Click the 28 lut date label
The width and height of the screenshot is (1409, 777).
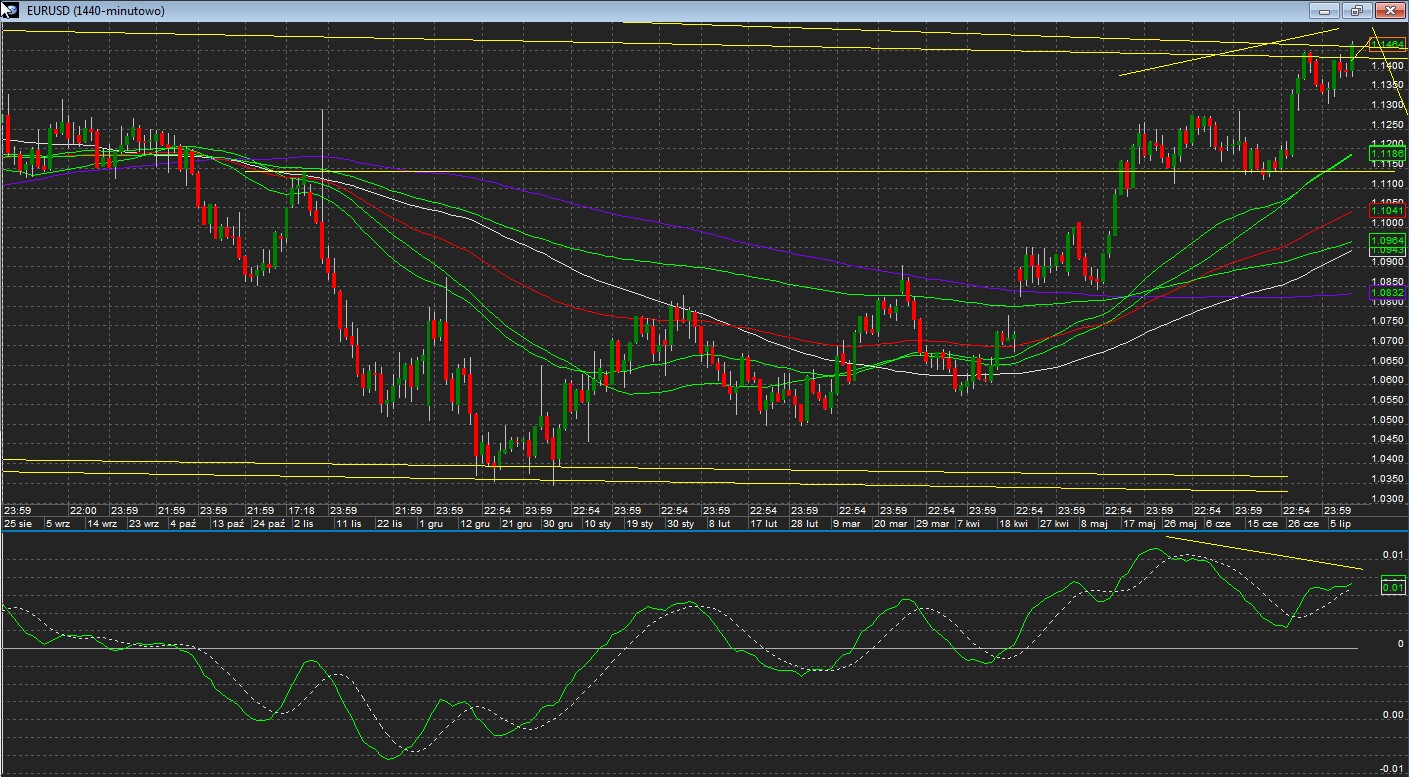804,523
